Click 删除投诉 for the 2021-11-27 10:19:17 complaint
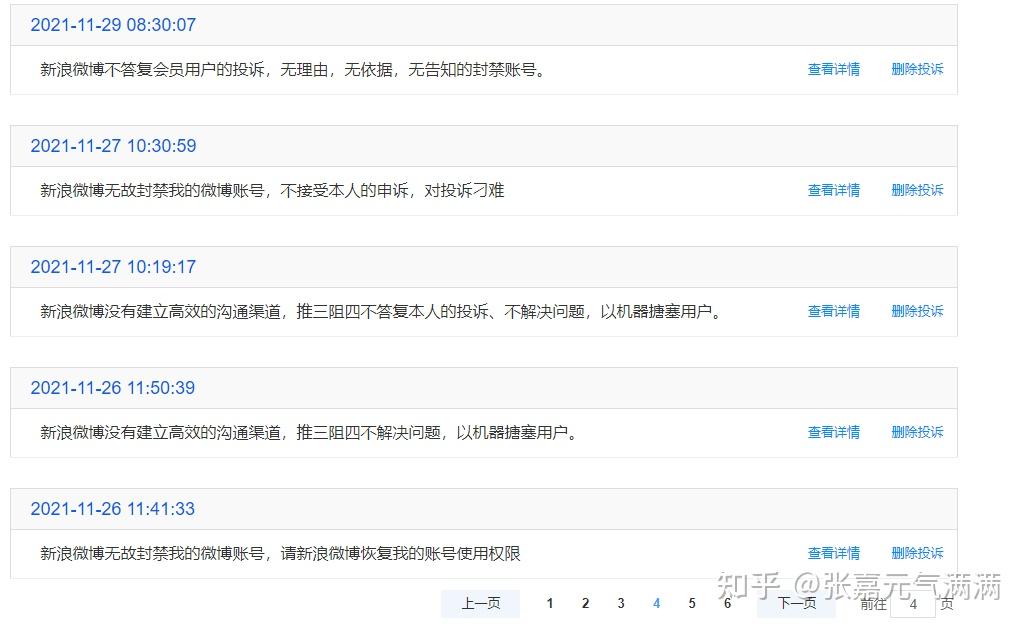1027x629 pixels. 917,311
